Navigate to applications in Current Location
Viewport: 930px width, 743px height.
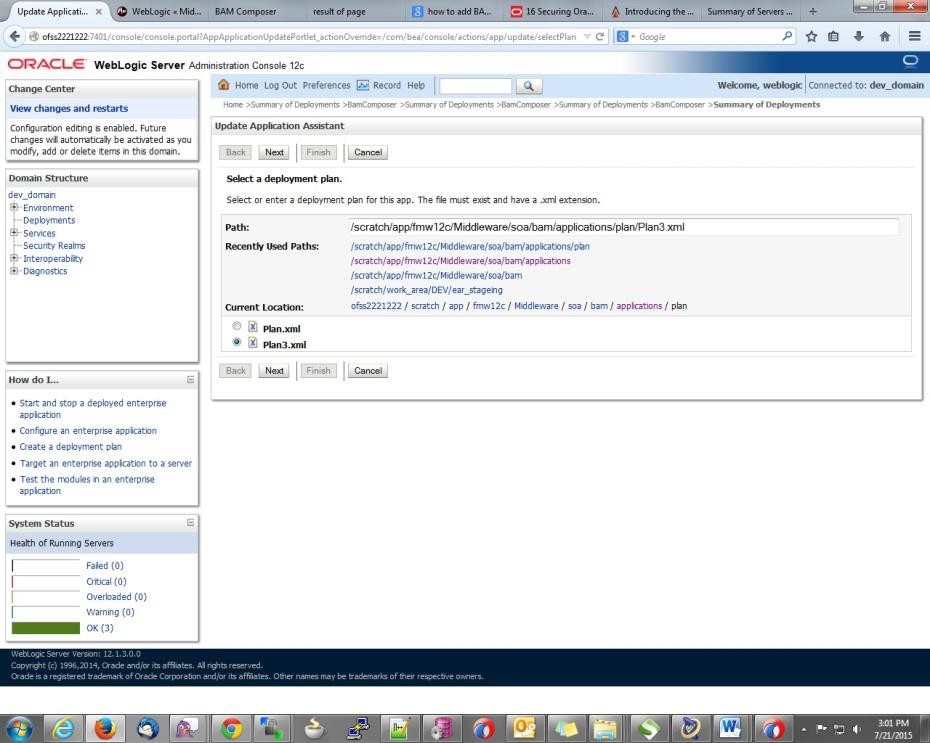639,306
